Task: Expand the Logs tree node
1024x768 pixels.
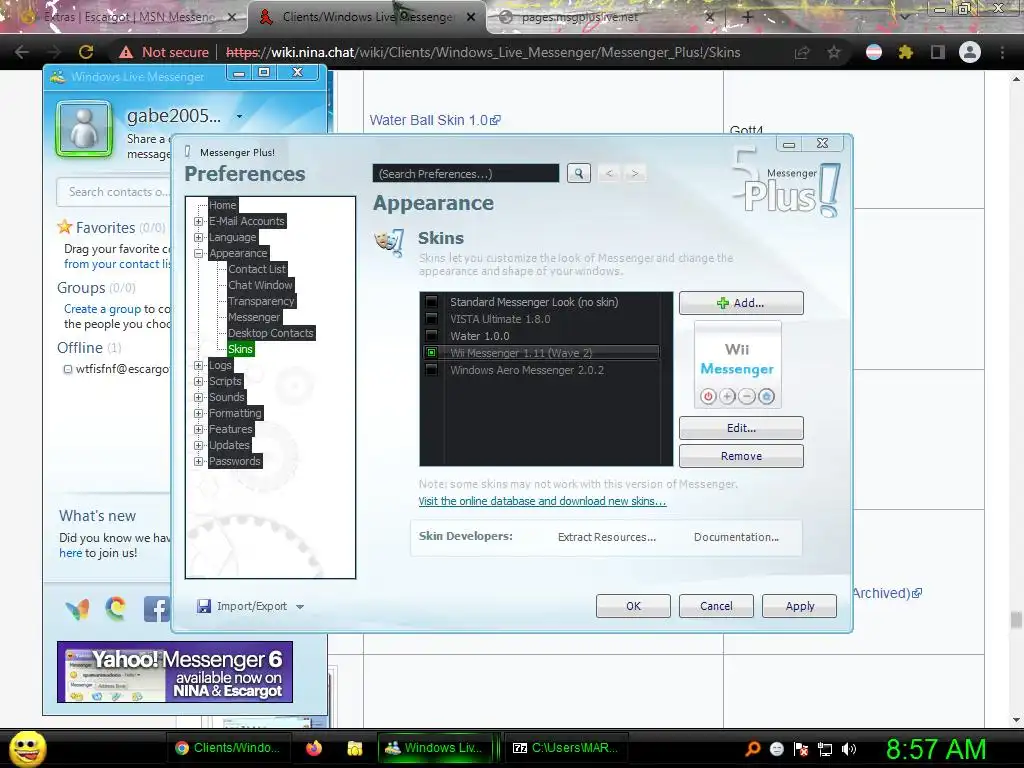Action: (x=199, y=365)
